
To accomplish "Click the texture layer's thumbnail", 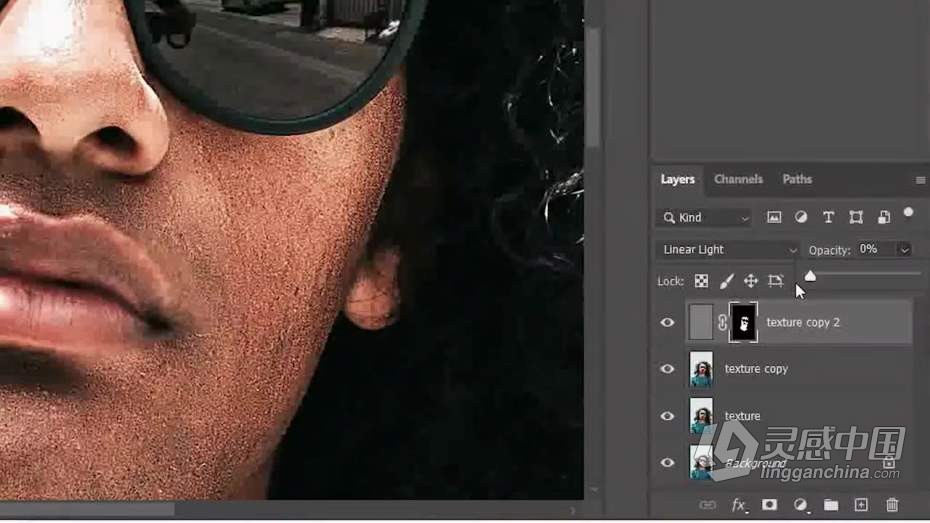I will pyautogui.click(x=701, y=416).
